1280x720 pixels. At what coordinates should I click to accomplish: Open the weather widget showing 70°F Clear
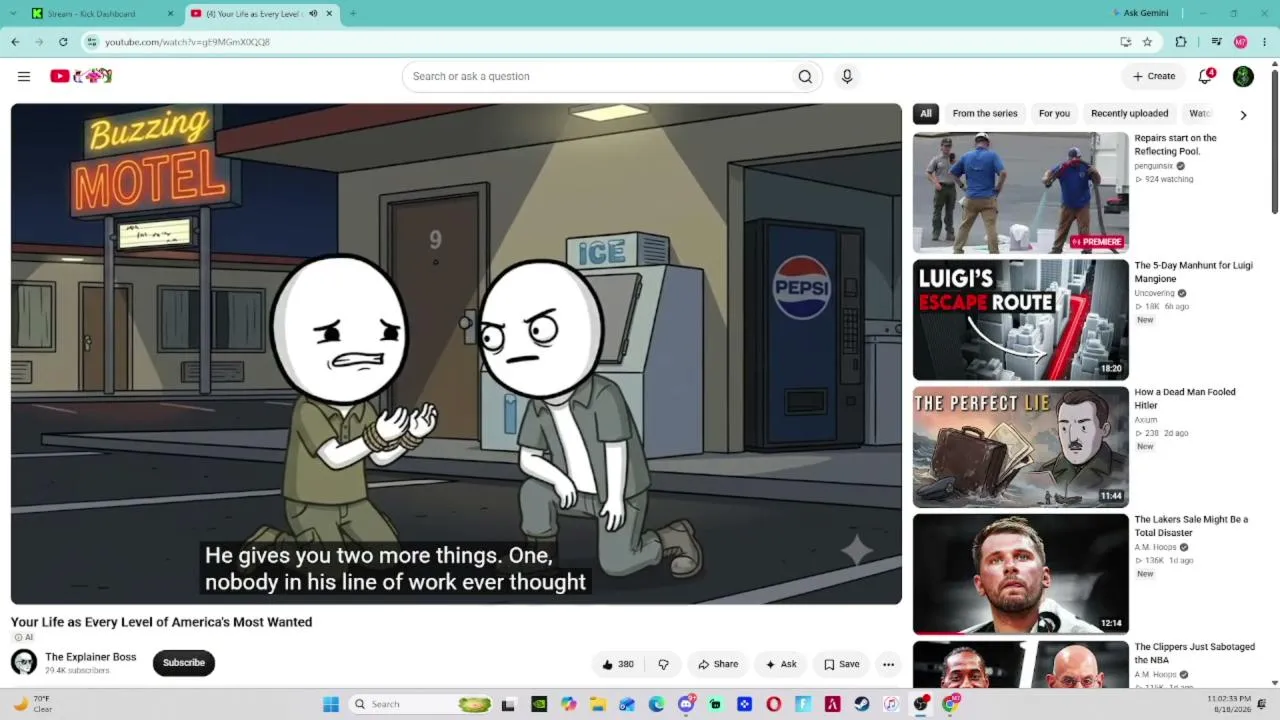pos(32,704)
